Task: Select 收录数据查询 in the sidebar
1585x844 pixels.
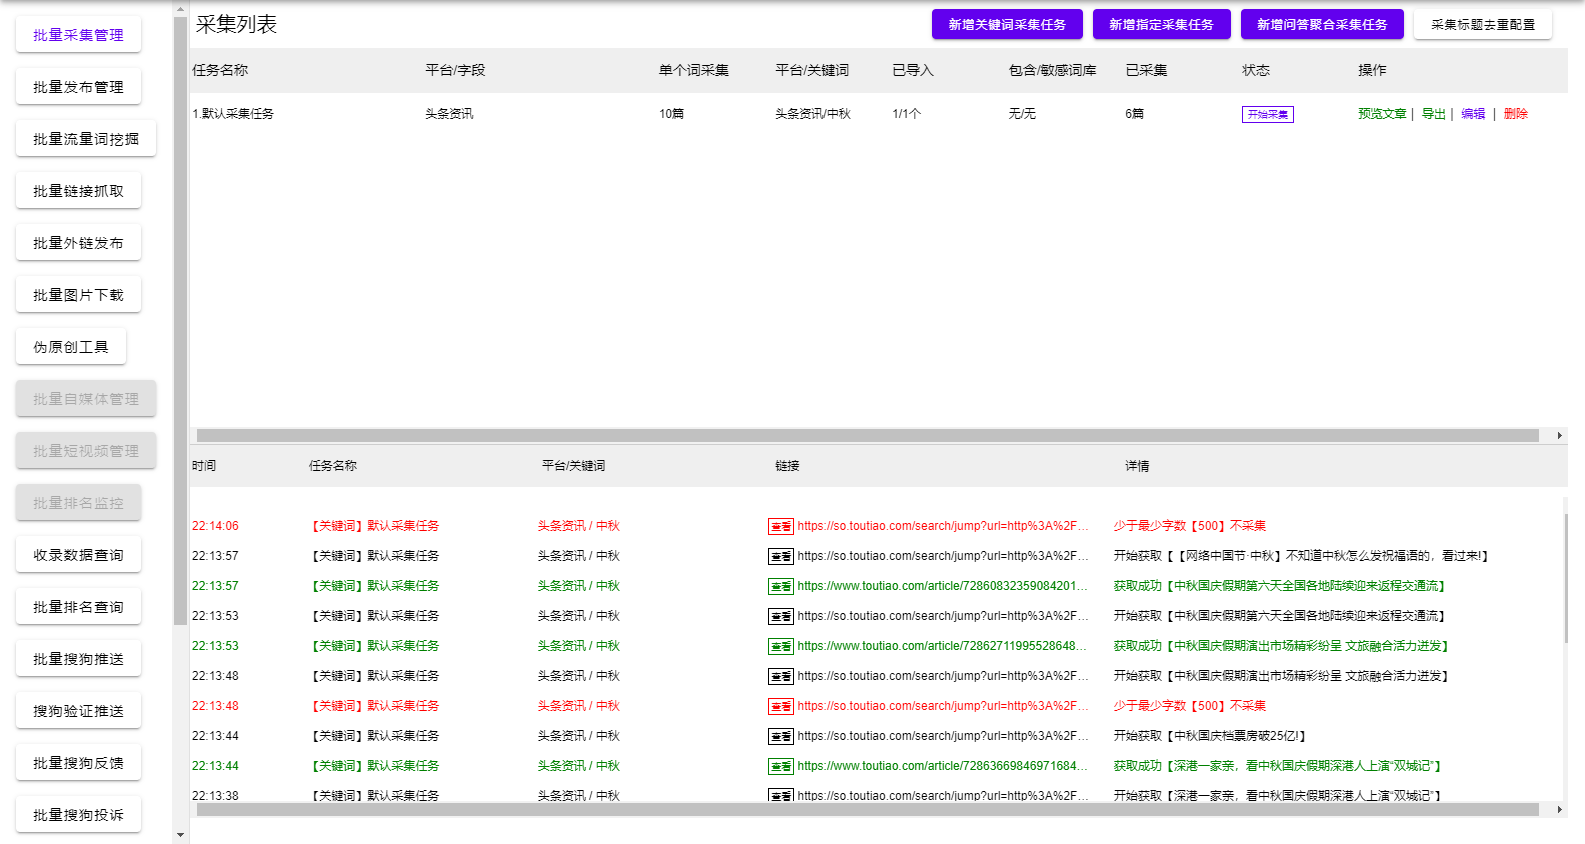Action: (x=78, y=555)
